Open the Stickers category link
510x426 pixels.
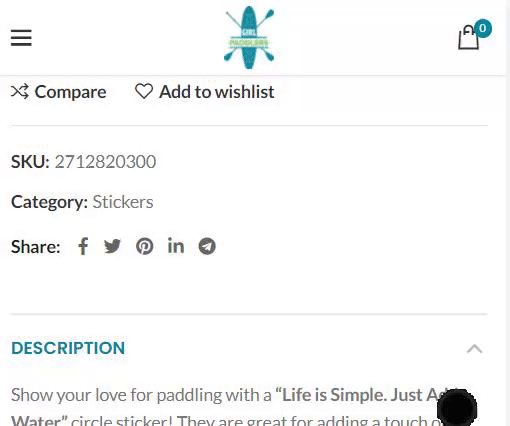click(x=123, y=202)
